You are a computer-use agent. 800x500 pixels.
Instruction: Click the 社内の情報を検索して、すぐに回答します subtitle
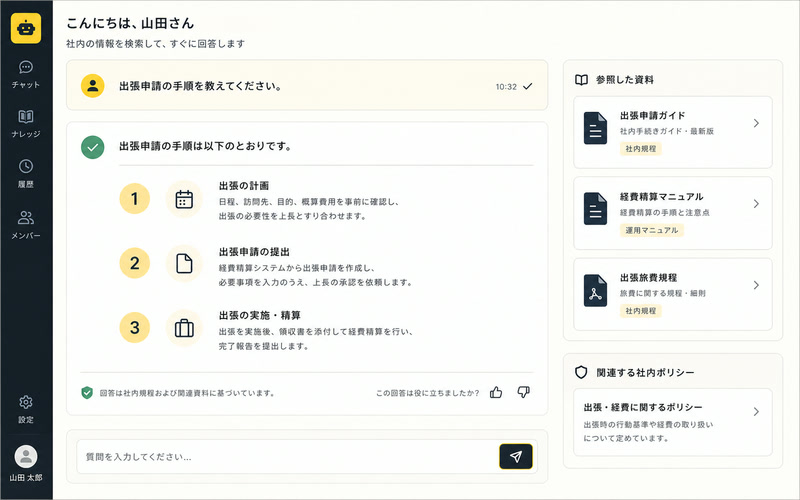click(156, 44)
